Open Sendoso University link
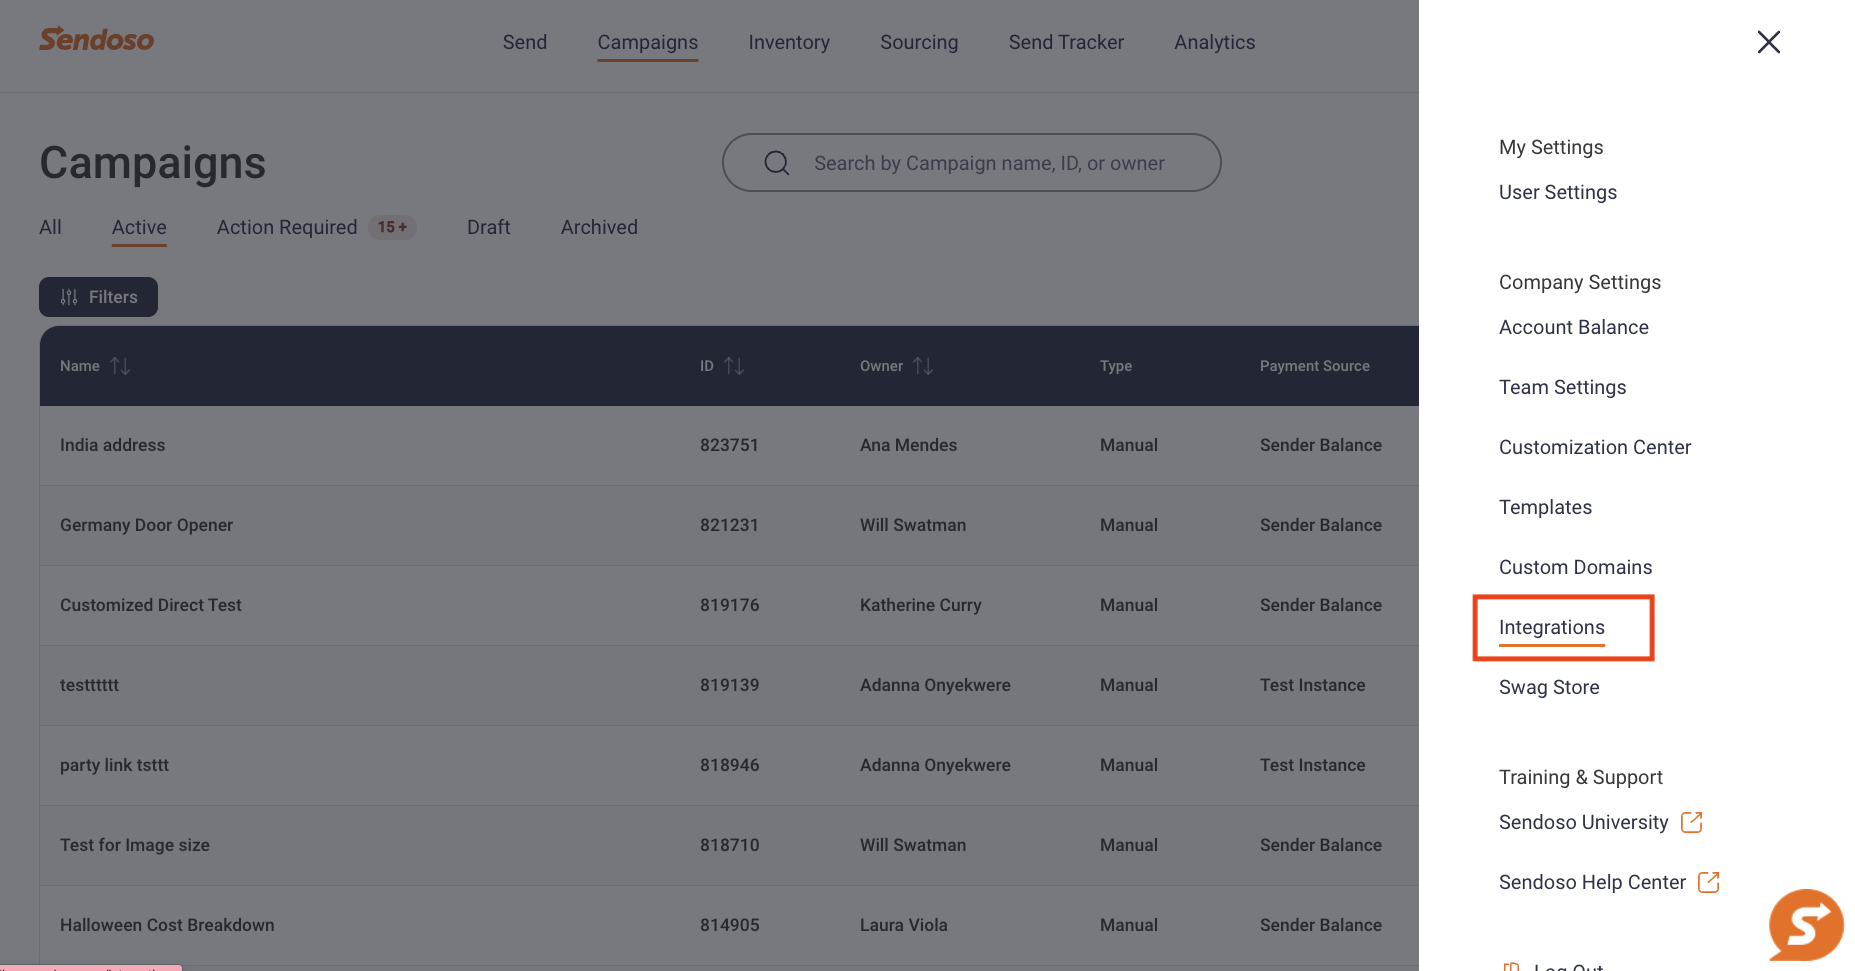The height and width of the screenshot is (971, 1855). coord(1584,822)
